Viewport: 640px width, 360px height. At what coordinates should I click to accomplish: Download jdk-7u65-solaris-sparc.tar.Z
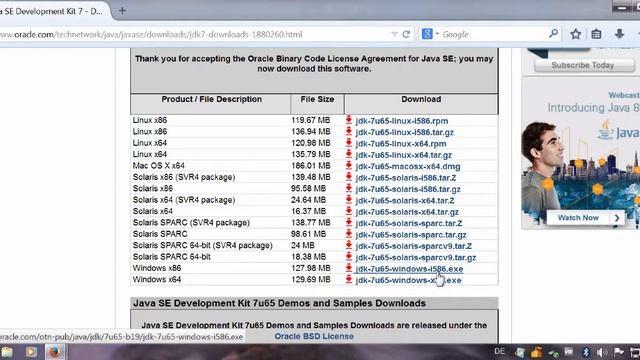click(x=409, y=224)
